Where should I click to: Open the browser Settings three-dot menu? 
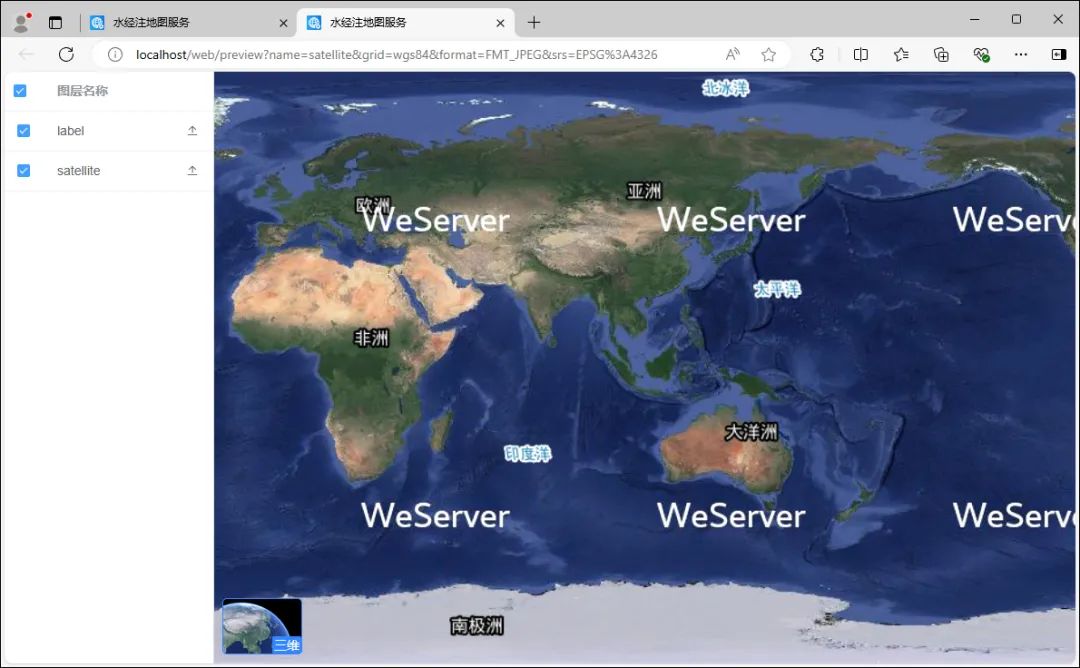1021,55
